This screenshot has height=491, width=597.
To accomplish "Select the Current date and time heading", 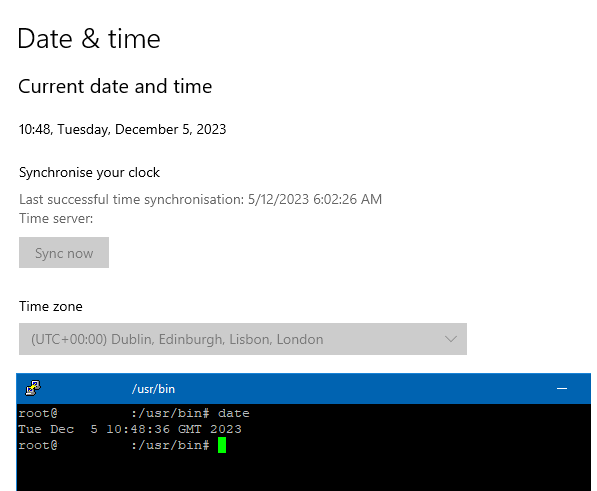I will coord(115,86).
